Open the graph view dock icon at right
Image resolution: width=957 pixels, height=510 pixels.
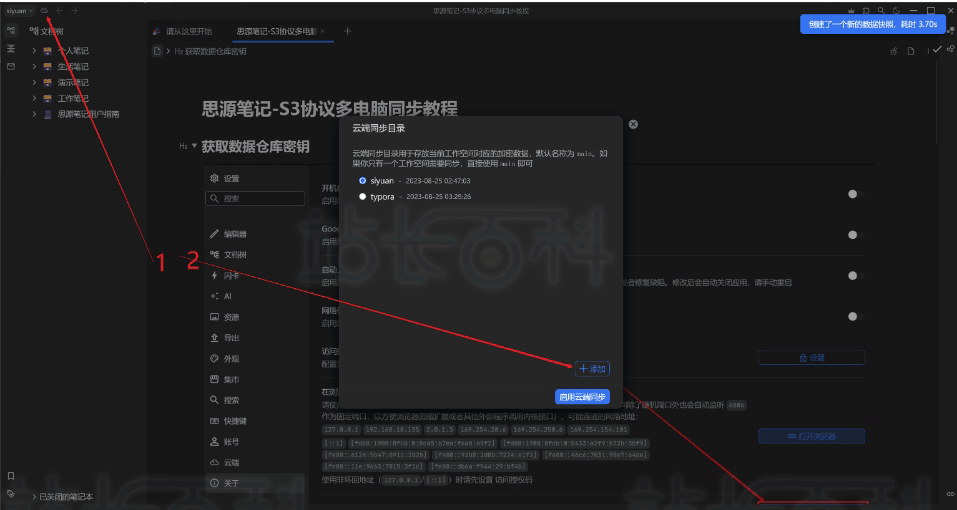click(x=950, y=48)
